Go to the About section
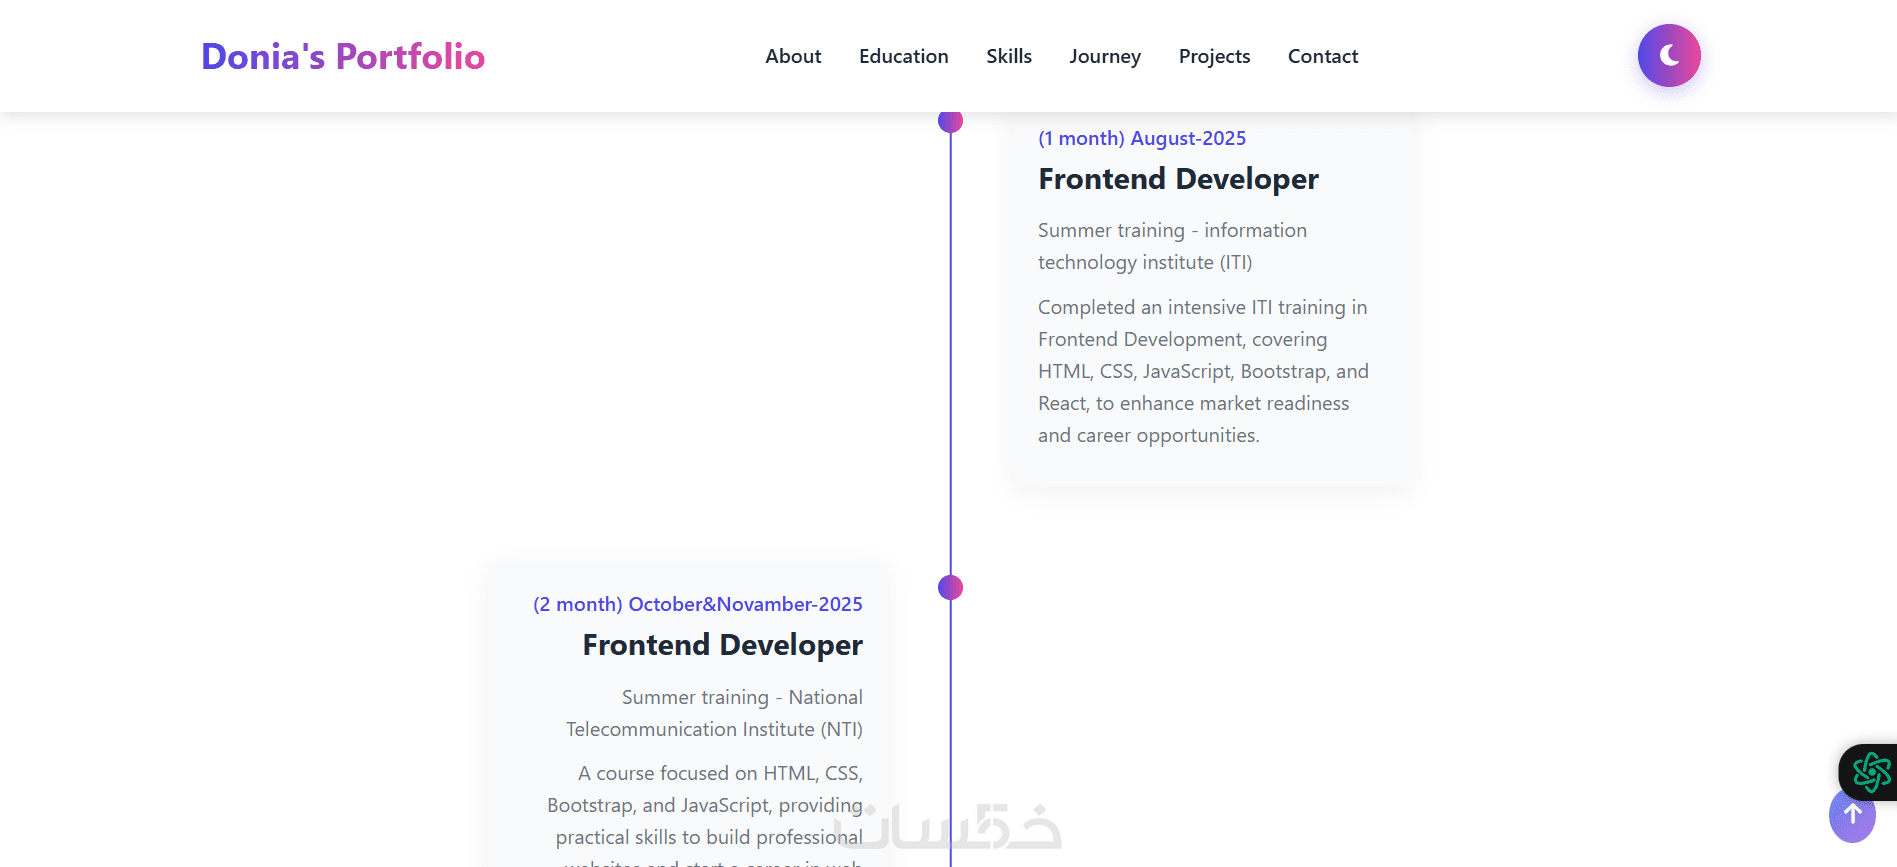This screenshot has width=1897, height=867. [793, 57]
